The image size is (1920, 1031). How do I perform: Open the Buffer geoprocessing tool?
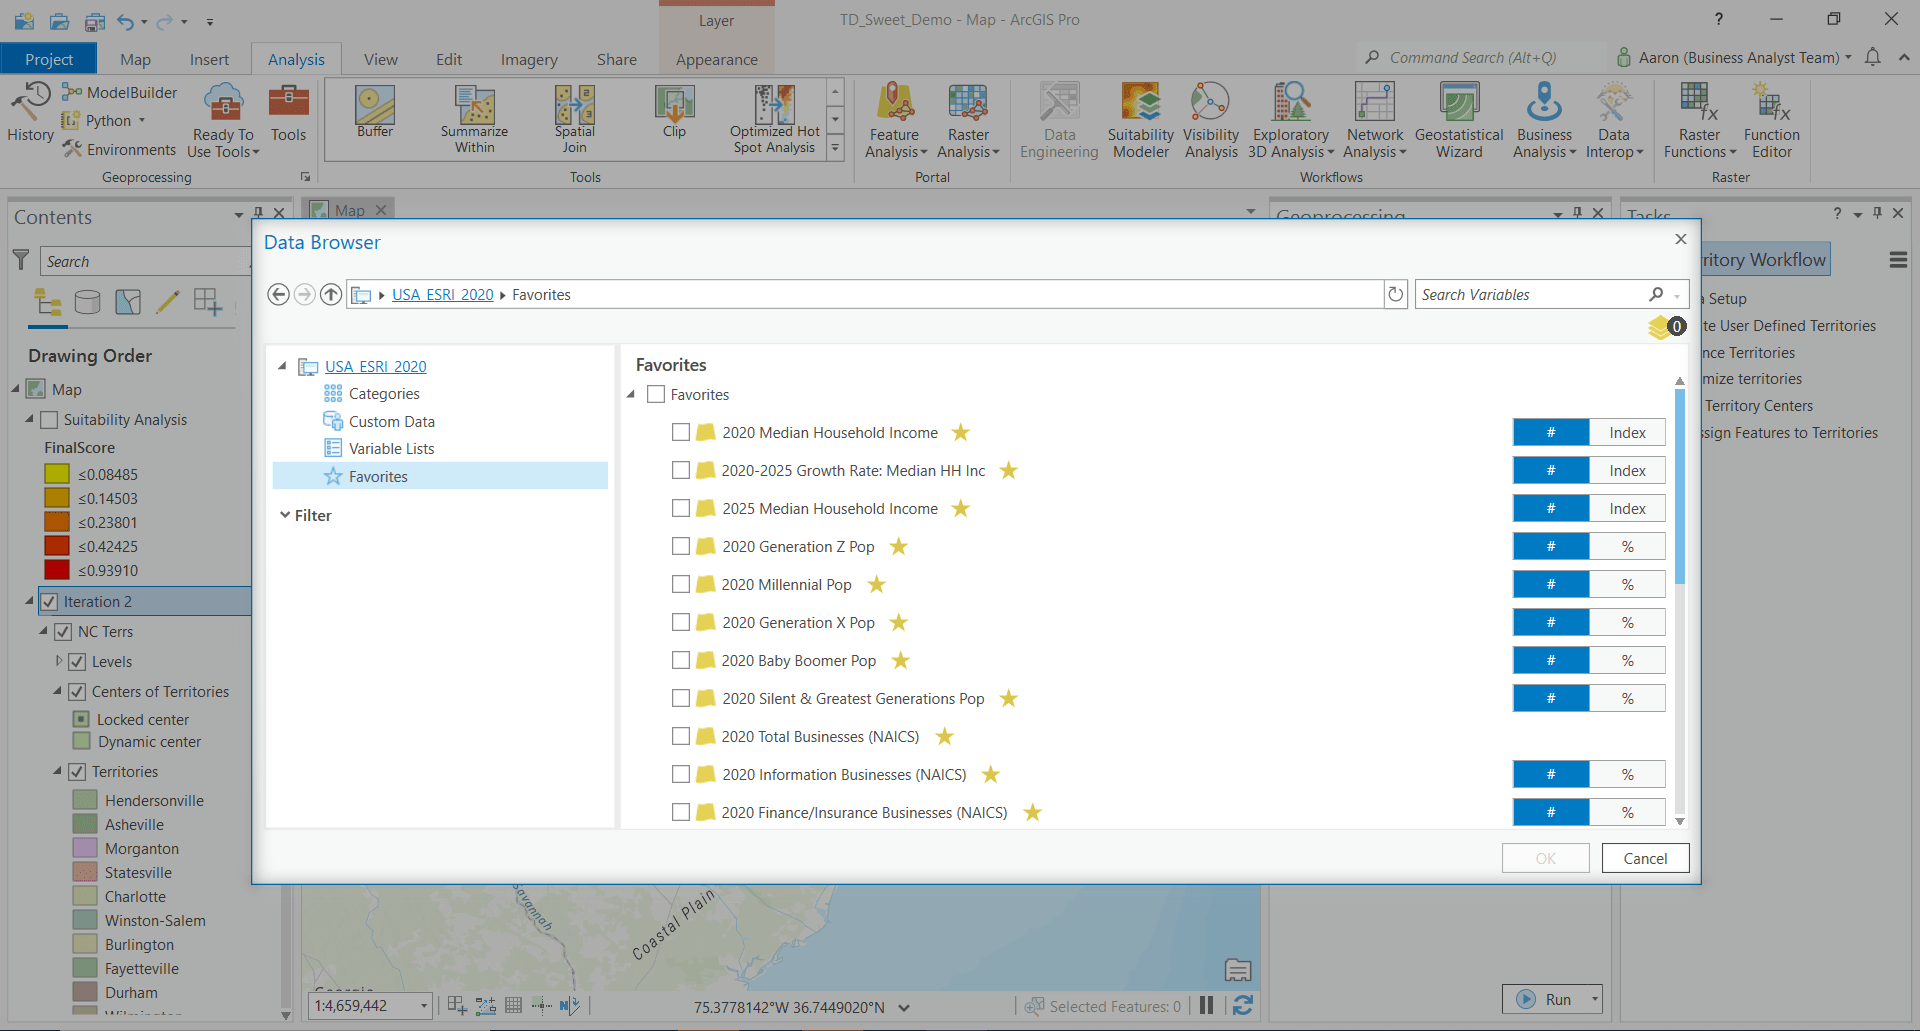click(x=375, y=112)
